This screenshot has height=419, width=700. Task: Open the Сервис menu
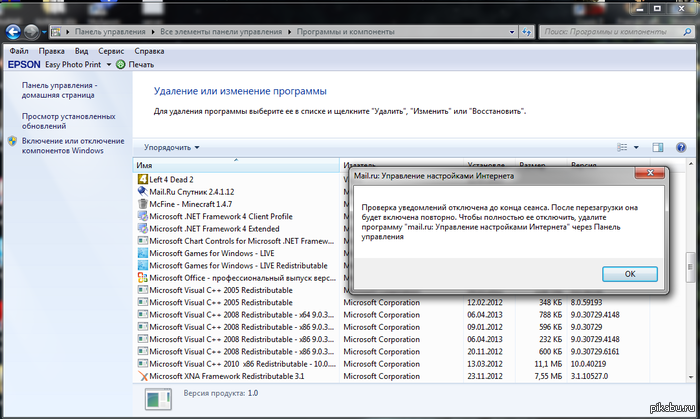point(111,49)
